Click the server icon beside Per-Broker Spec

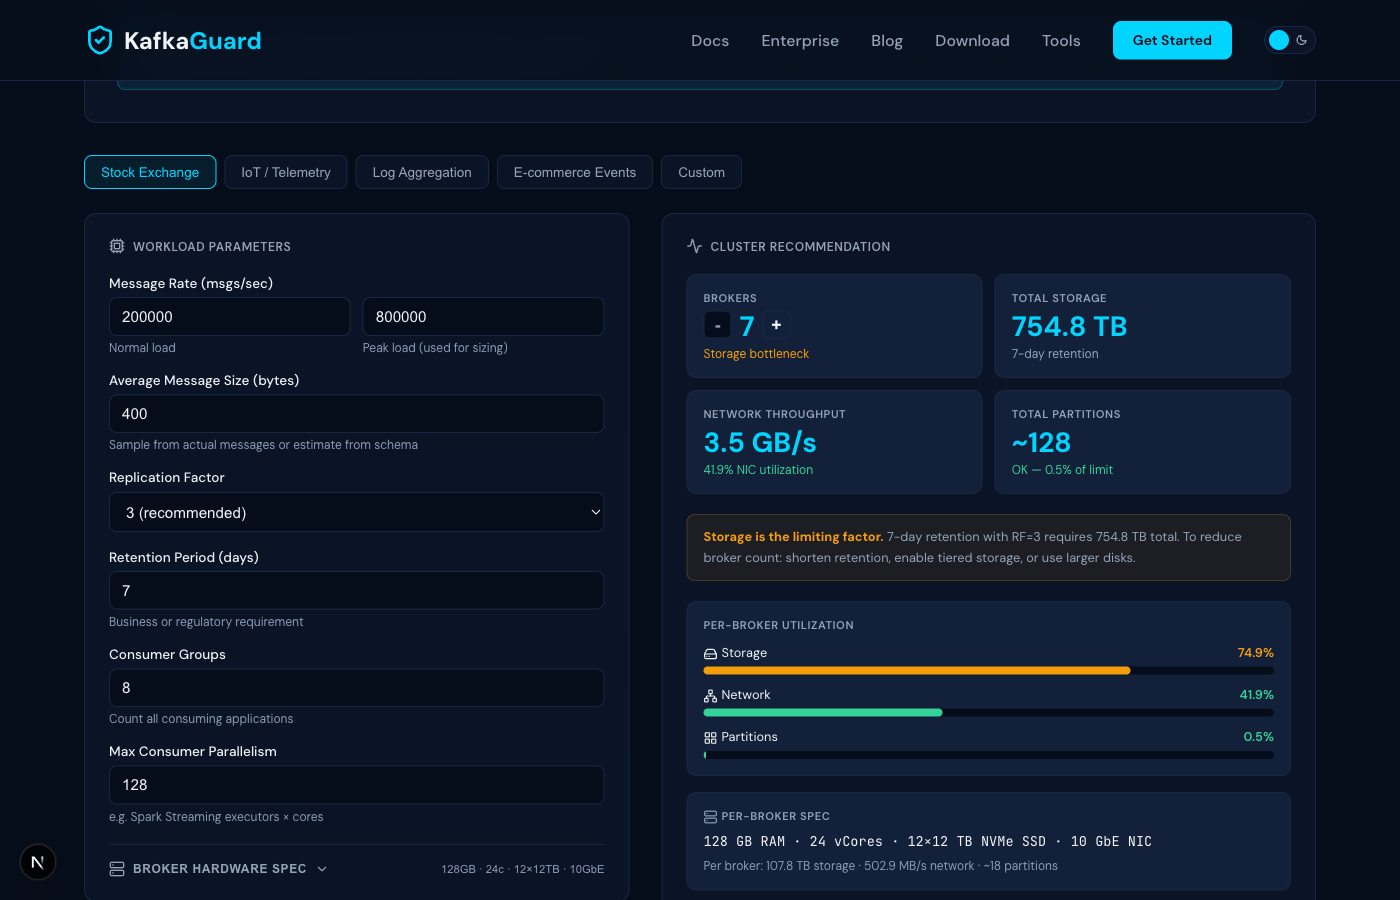click(710, 815)
